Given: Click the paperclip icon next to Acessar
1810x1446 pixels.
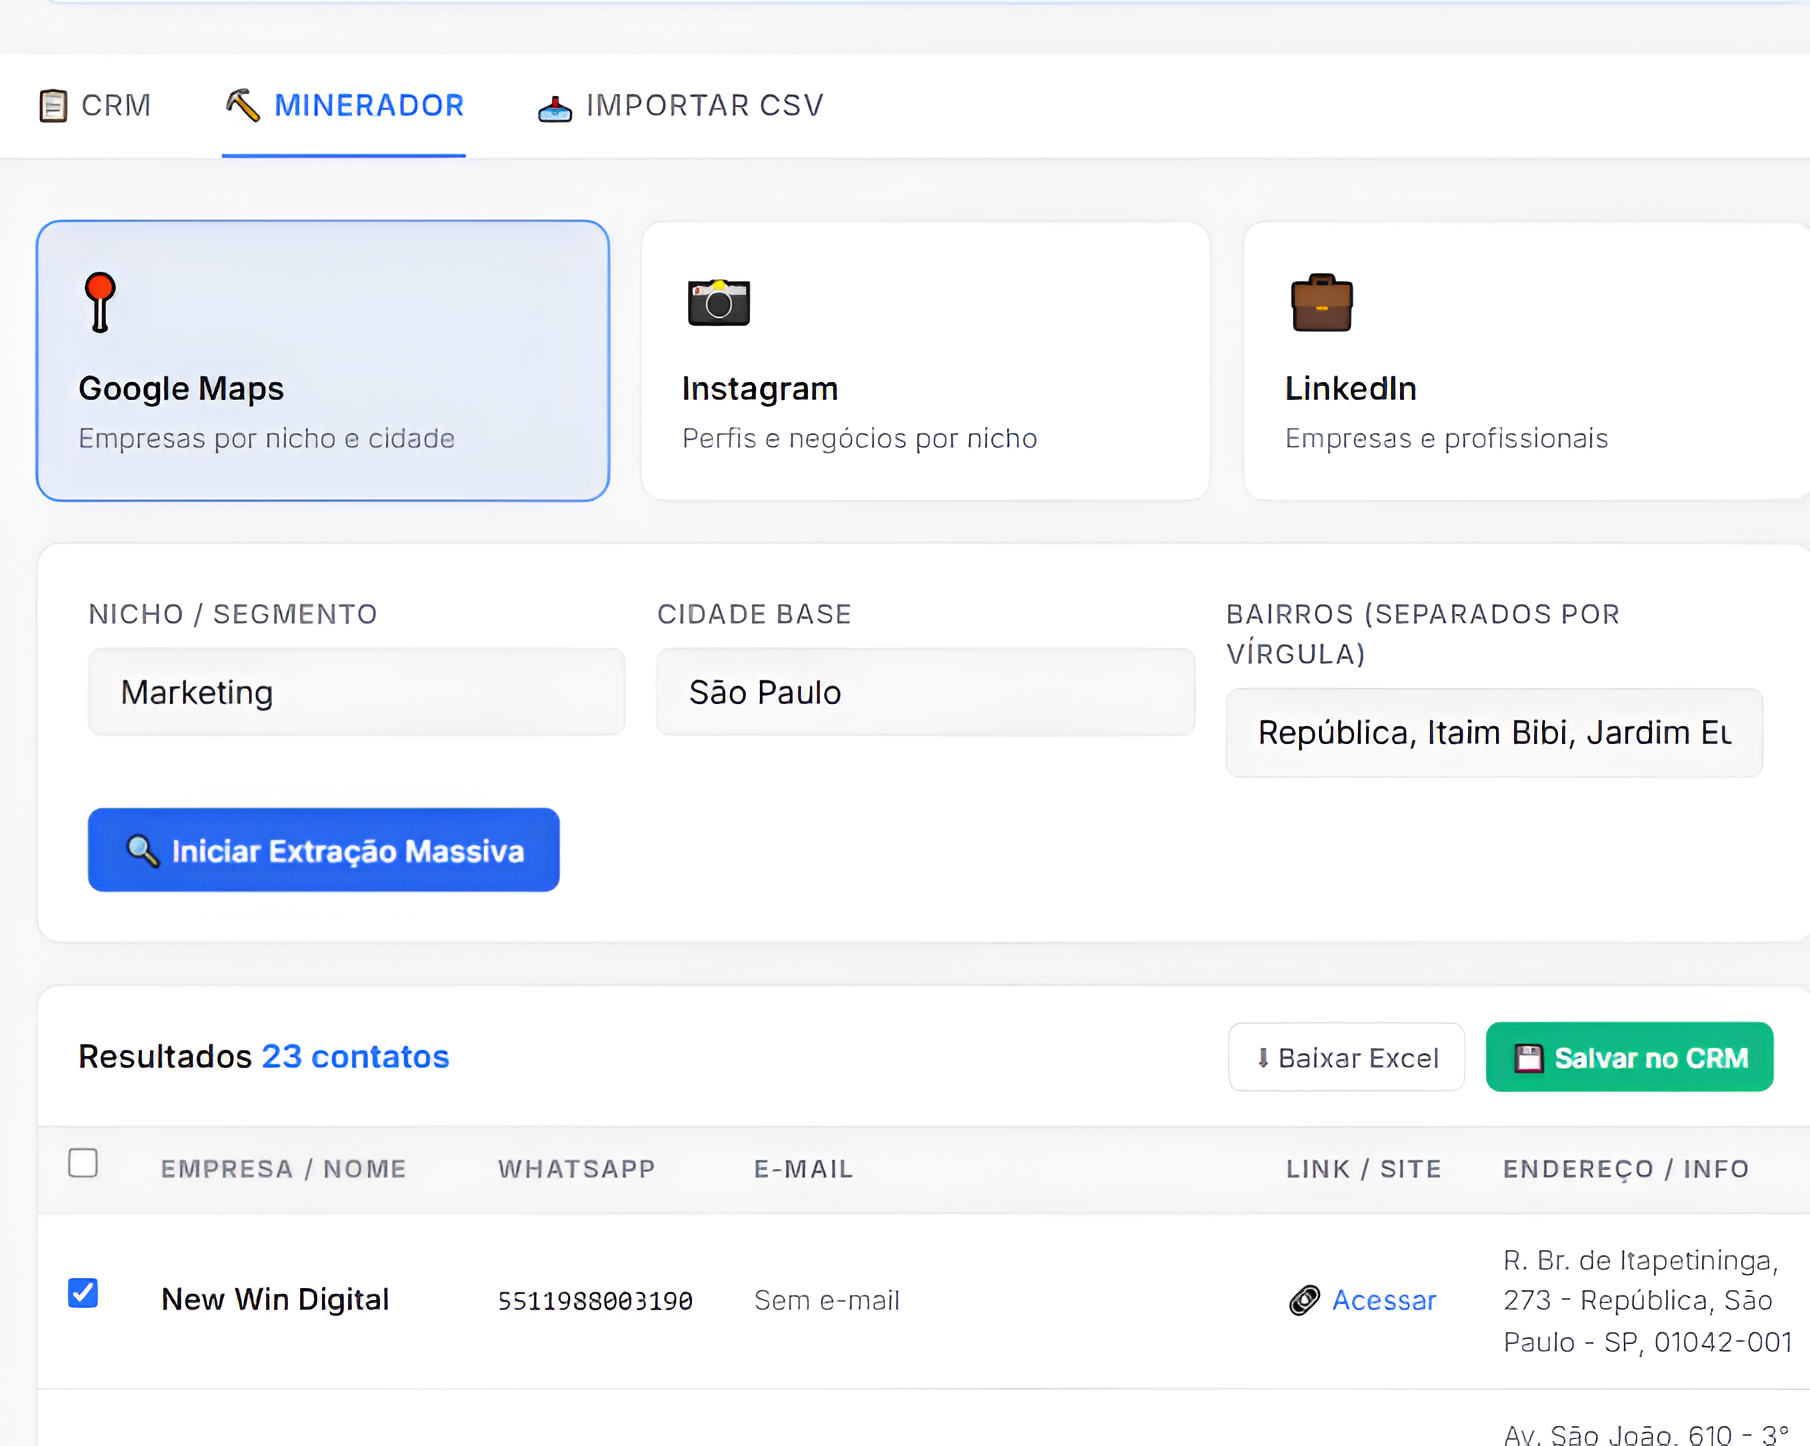Looking at the screenshot, I should point(1303,1299).
